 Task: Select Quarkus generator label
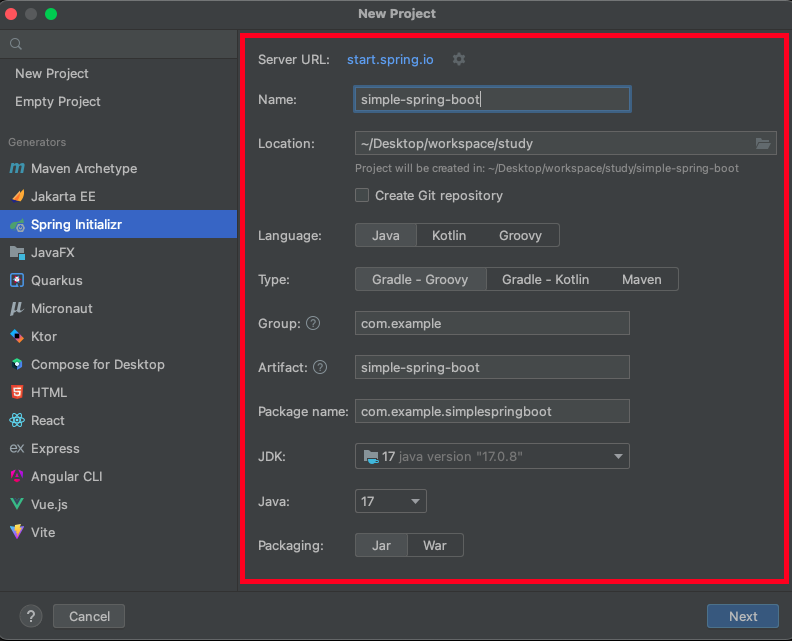pyautogui.click(x=57, y=280)
